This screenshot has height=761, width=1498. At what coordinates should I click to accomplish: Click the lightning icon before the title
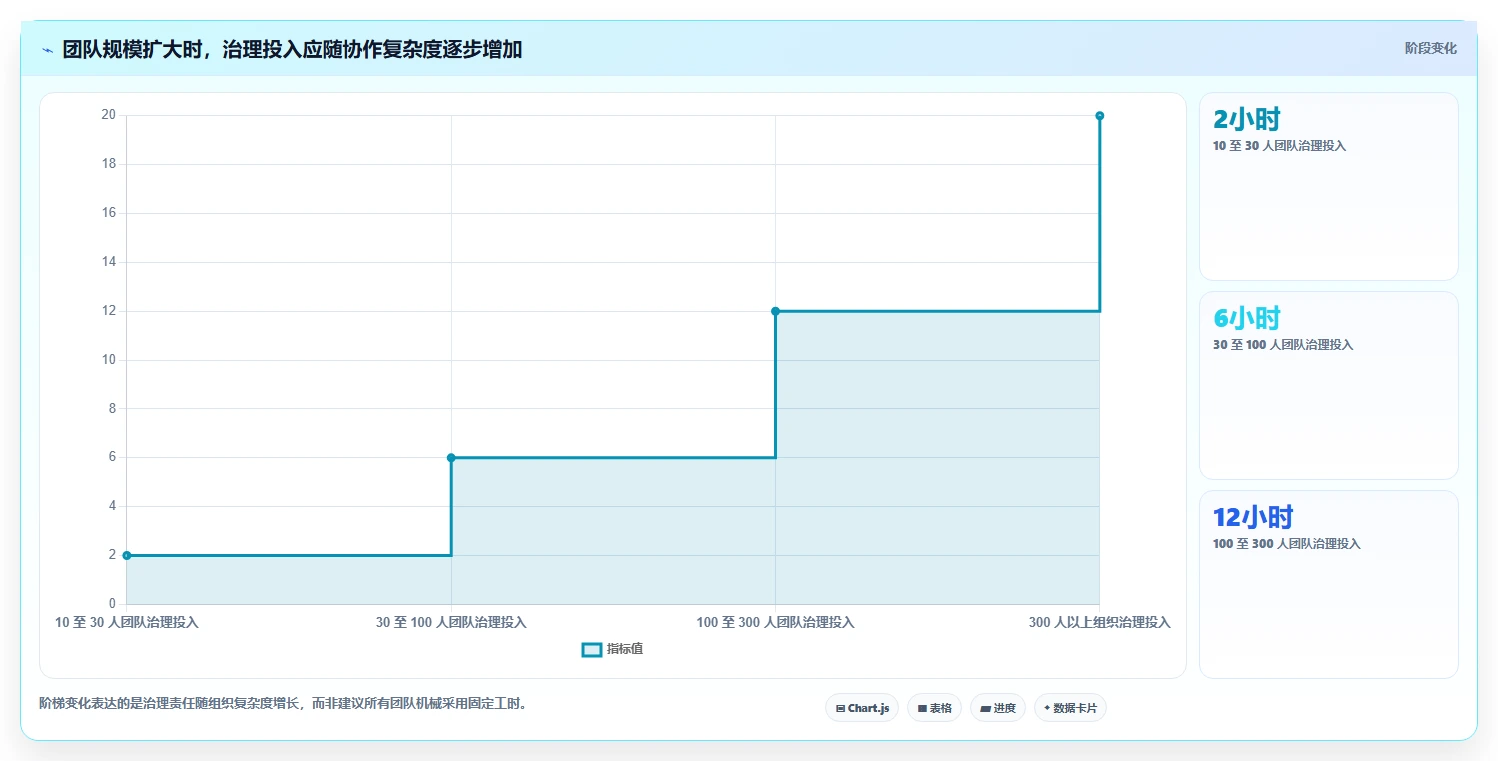point(47,49)
